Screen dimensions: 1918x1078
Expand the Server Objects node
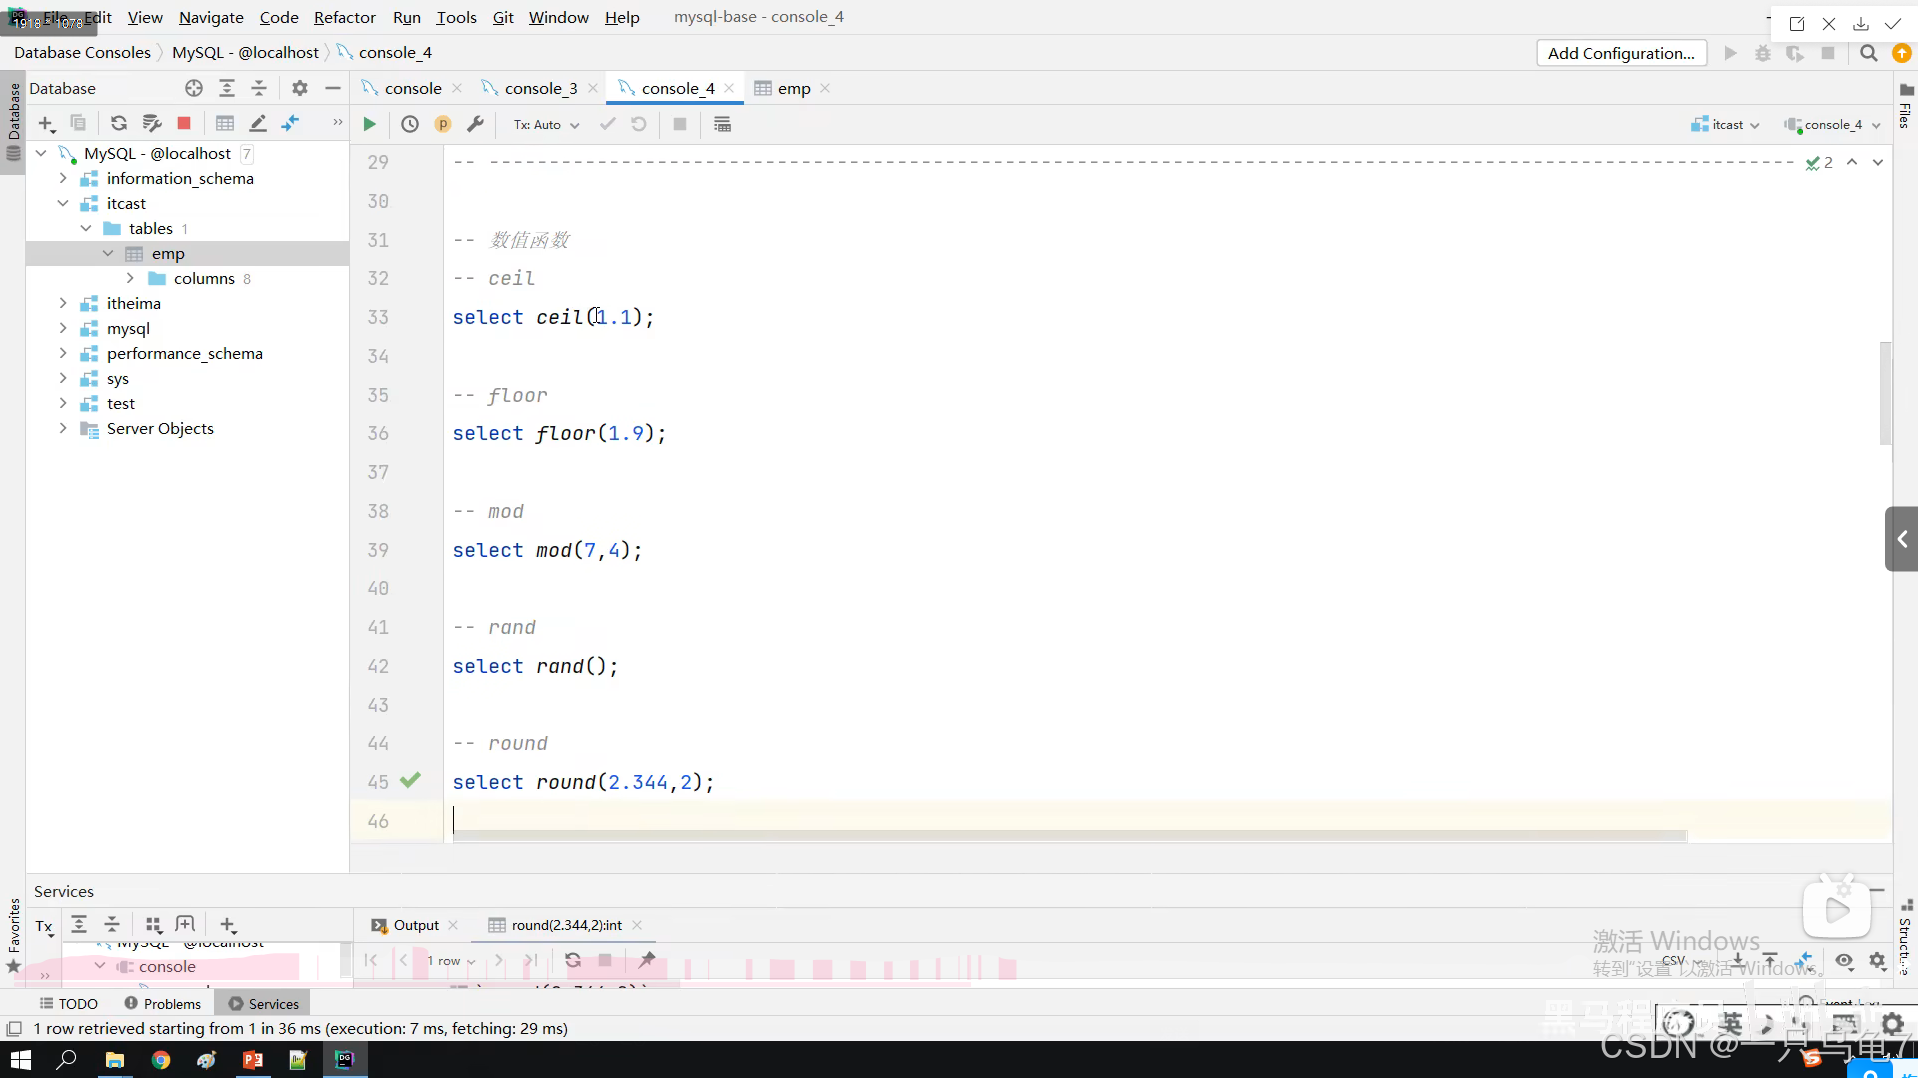point(63,428)
